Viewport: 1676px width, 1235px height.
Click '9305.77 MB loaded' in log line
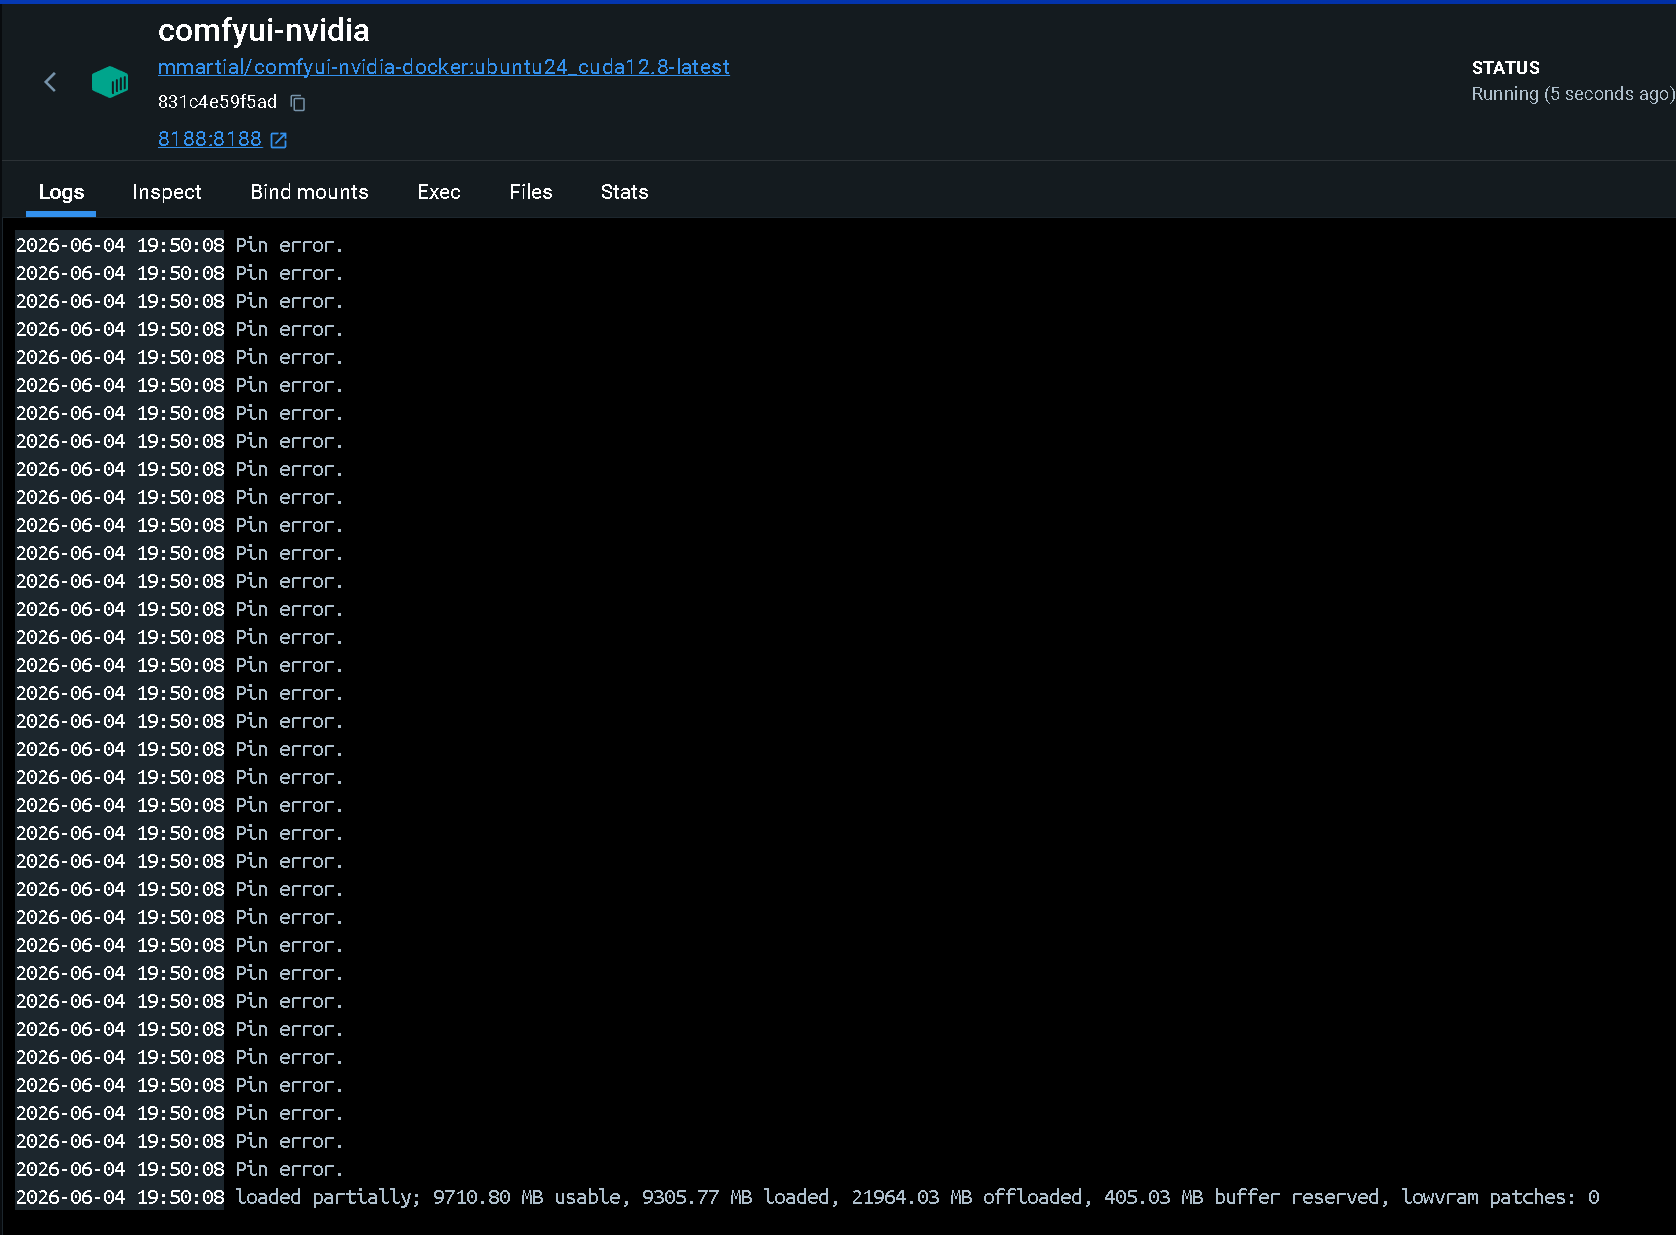click(735, 1197)
